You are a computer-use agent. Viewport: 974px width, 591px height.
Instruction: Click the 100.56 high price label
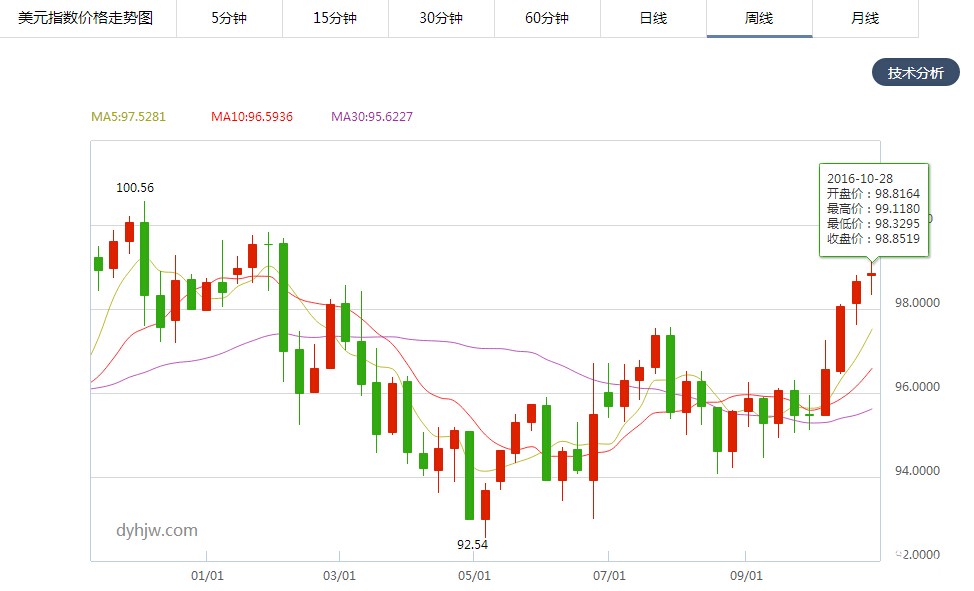tap(135, 187)
